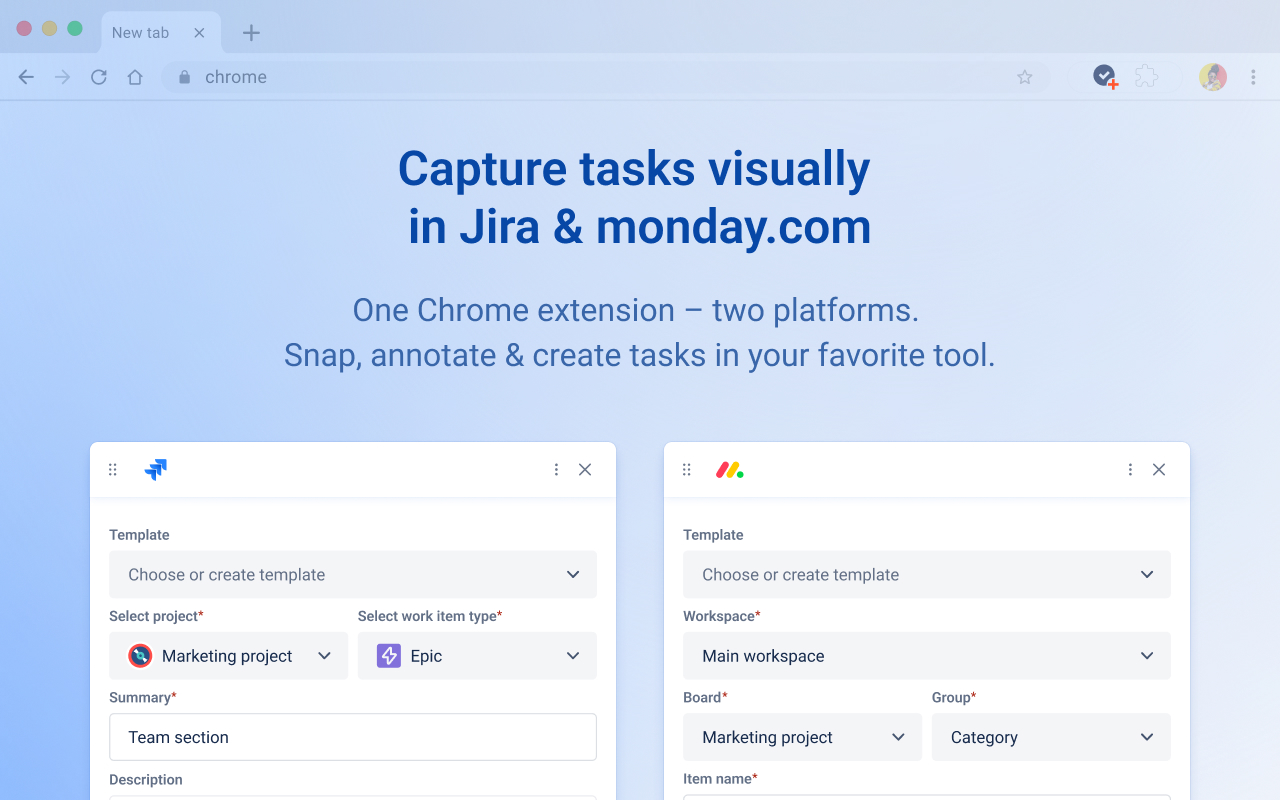1280x800 pixels.
Task: Refresh the page using the reload icon
Action: [98, 76]
